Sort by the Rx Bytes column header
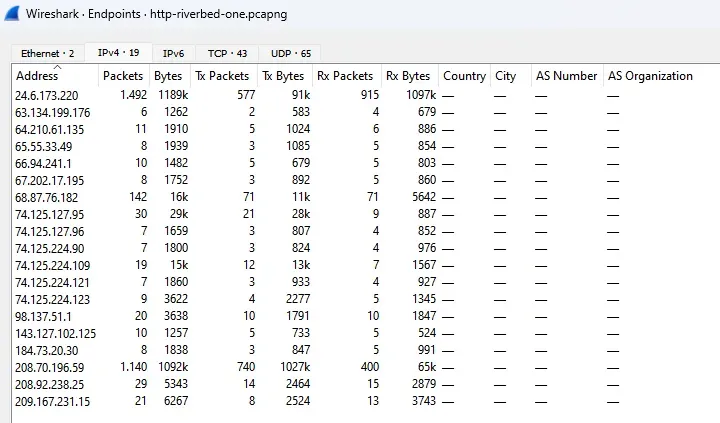The height and width of the screenshot is (423, 720). click(408, 76)
